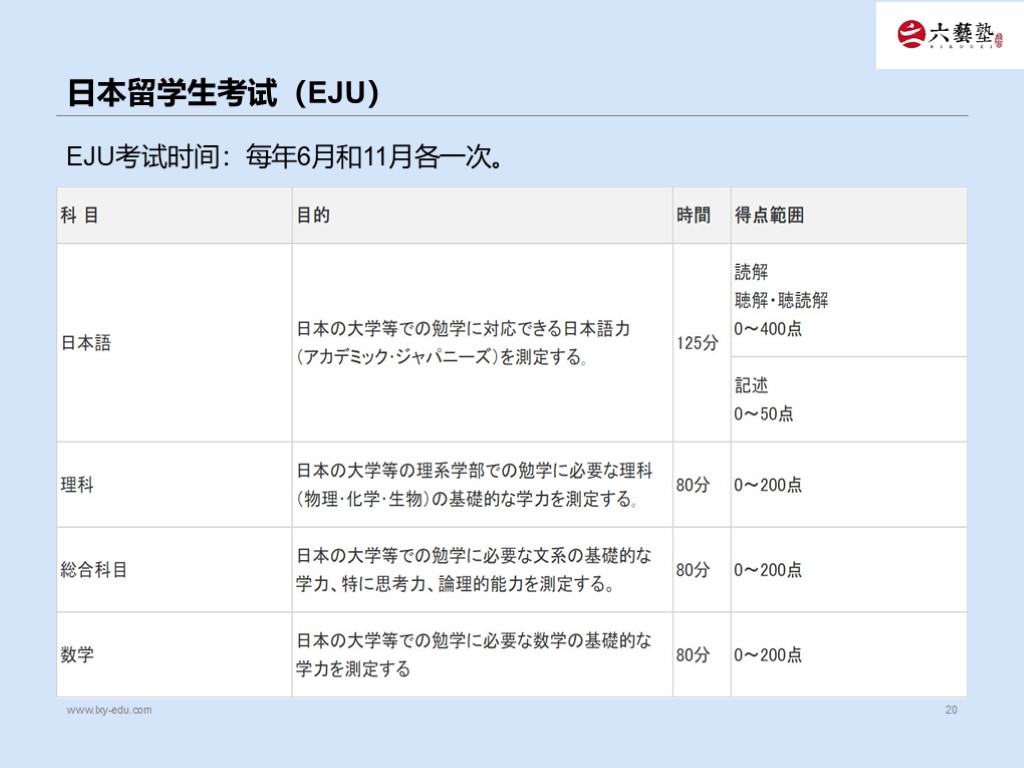Click the アカデミック·ジャパニーズ purpose description

tap(441, 357)
